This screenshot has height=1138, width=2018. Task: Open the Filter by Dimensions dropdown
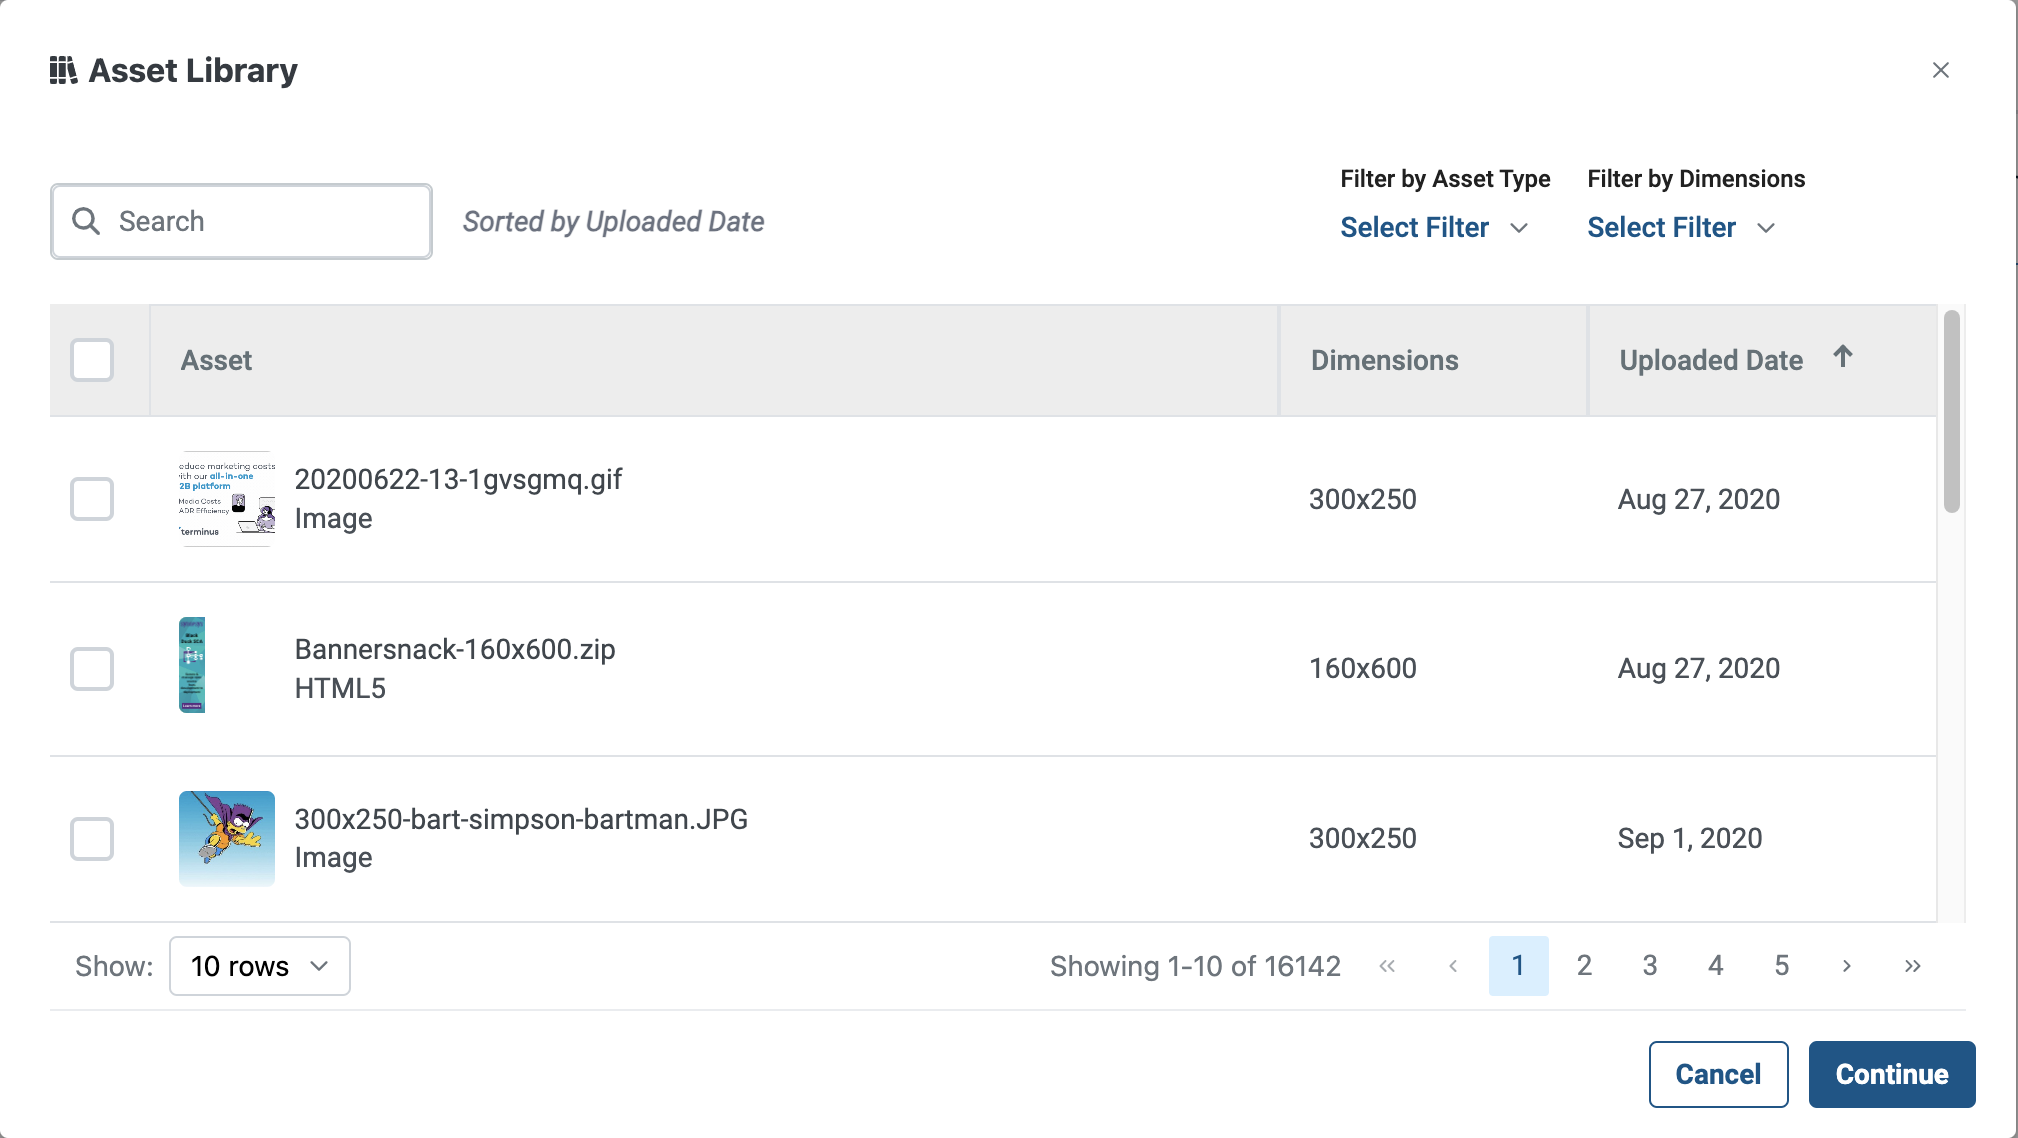[1681, 227]
